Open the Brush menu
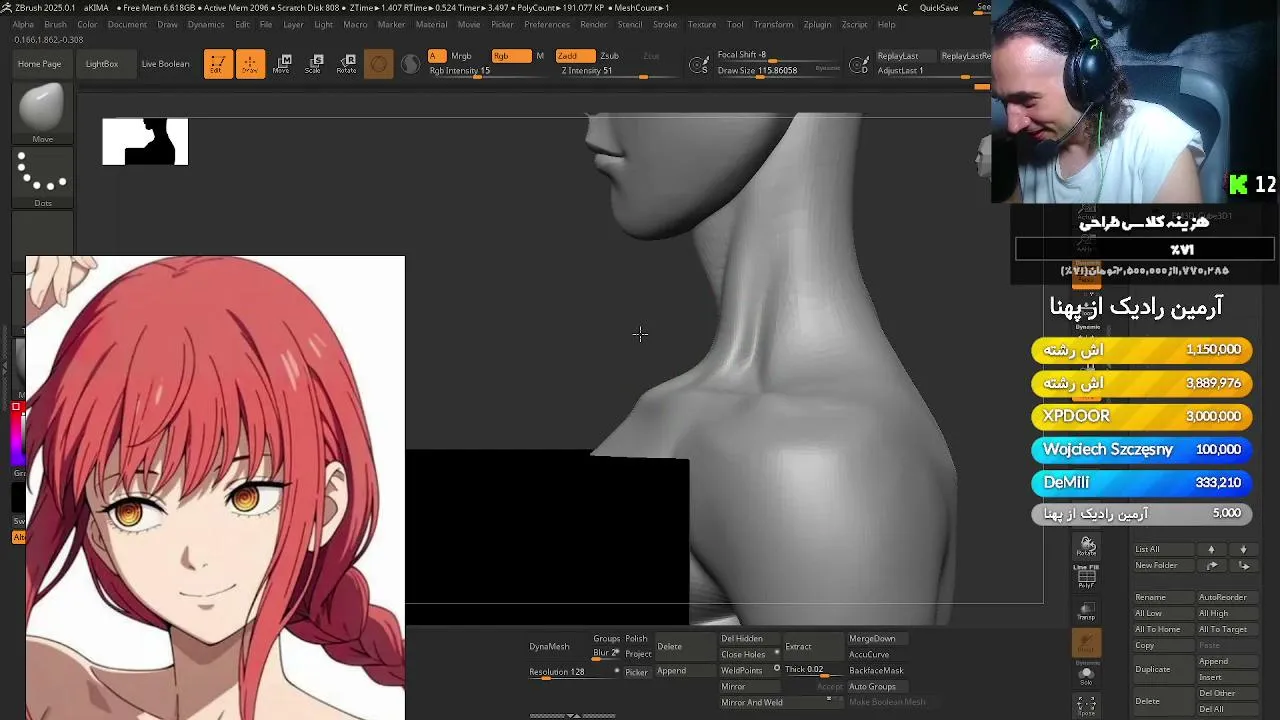Screen dimensions: 1280x720 tap(56, 24)
